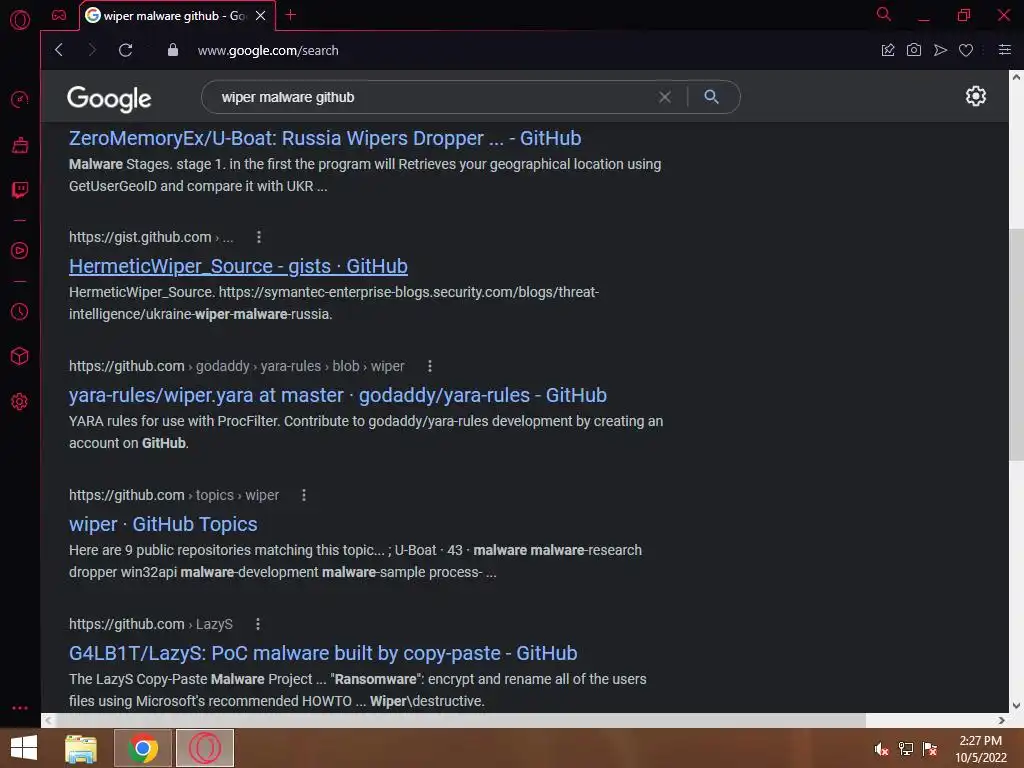Open the Opera main menu logo
The height and width of the screenshot is (768, 1024).
click(x=20, y=20)
